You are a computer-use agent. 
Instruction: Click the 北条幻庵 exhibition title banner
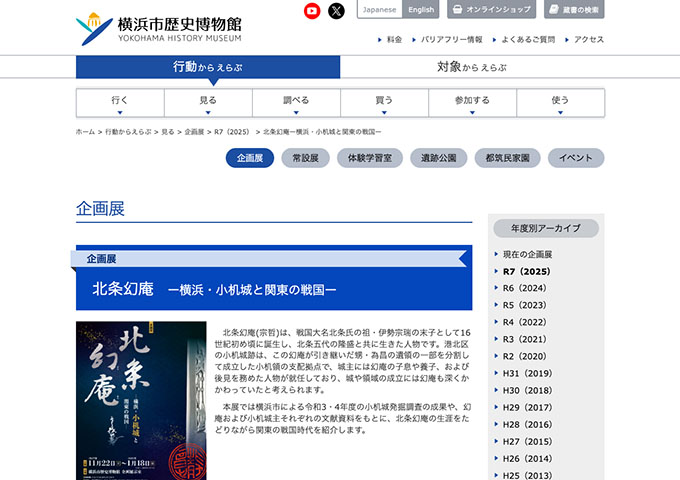[274, 278]
